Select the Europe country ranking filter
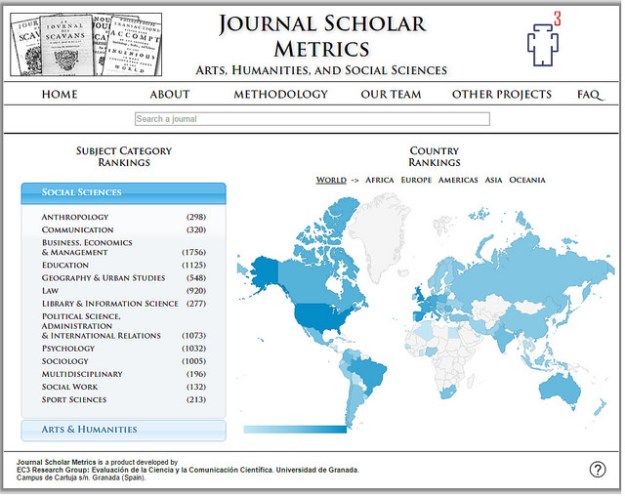This screenshot has height=496, width=625. click(x=416, y=180)
